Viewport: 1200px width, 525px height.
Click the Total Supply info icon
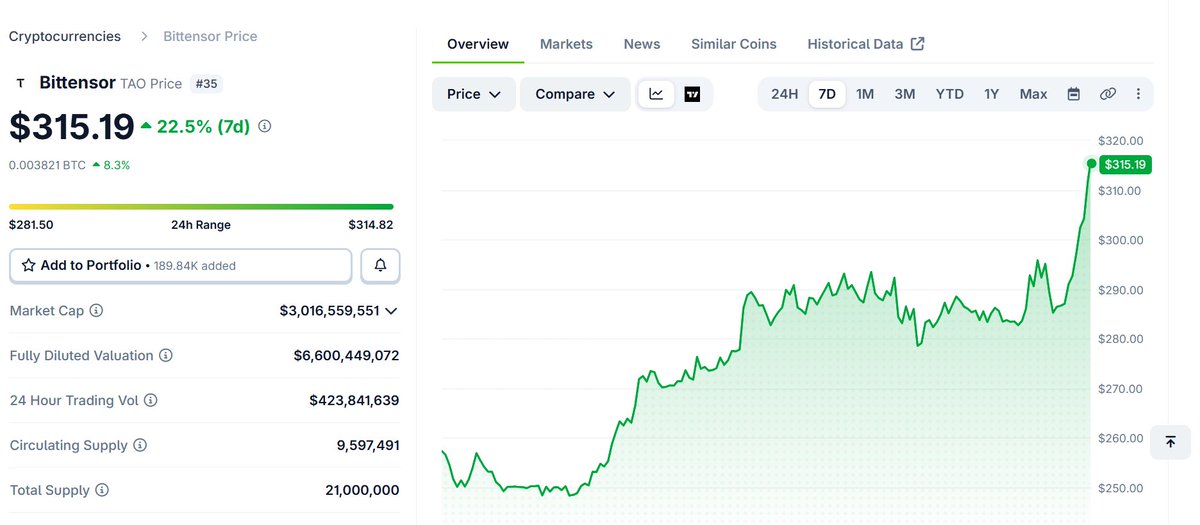102,490
